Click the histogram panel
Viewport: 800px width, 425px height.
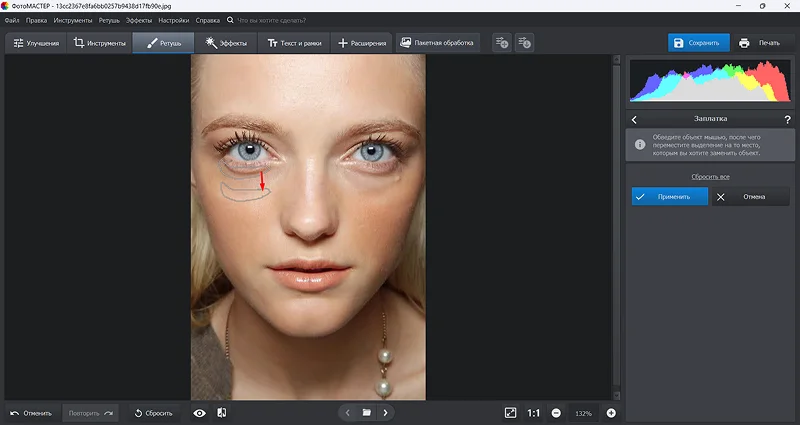pos(710,82)
